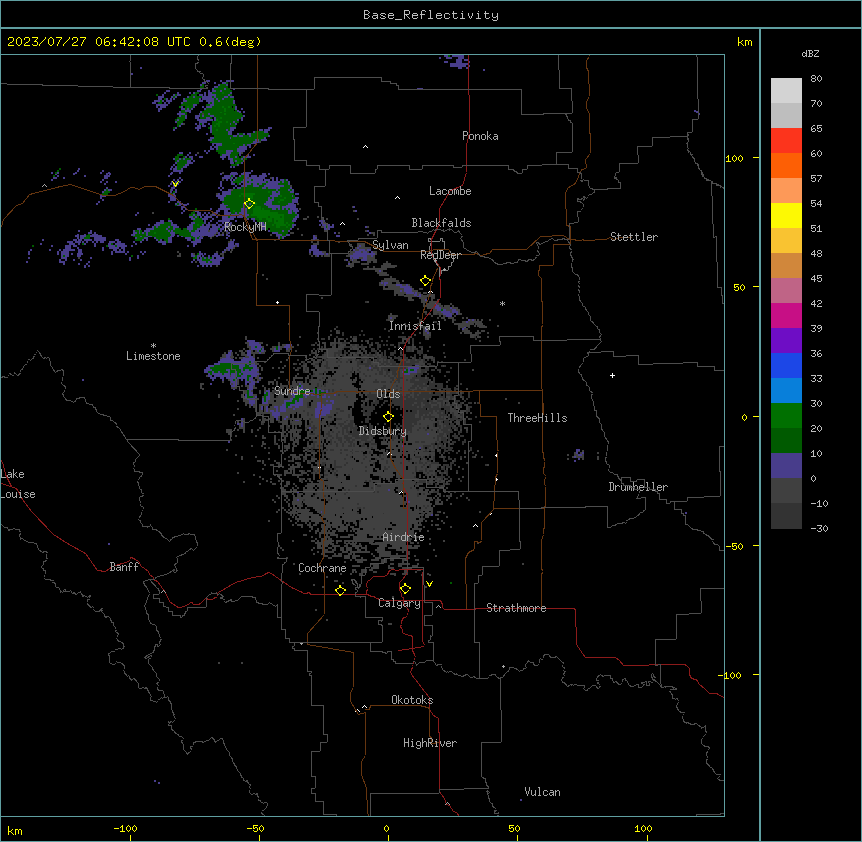The width and height of the screenshot is (862, 842).
Task: Select the magenta swatch in the dBZ legend
Action: click(x=786, y=315)
